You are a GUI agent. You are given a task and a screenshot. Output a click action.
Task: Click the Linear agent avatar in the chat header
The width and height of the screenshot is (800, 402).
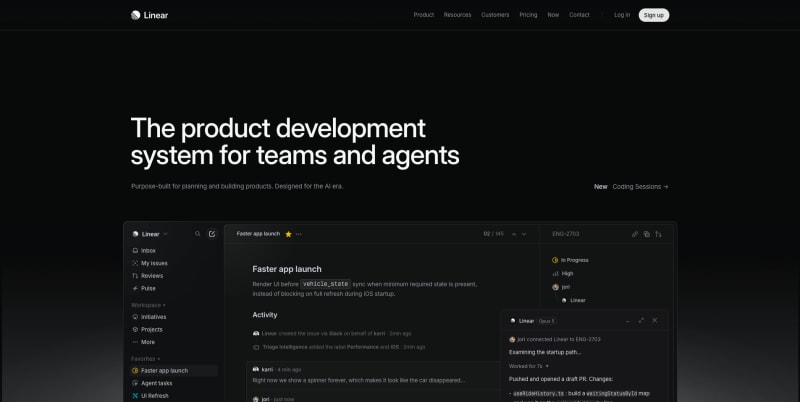click(x=513, y=321)
